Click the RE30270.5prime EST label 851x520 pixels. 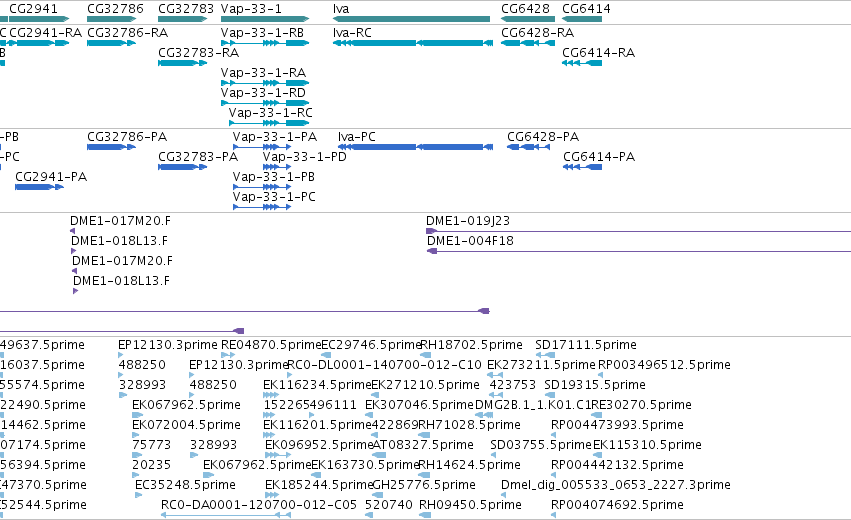(641, 405)
